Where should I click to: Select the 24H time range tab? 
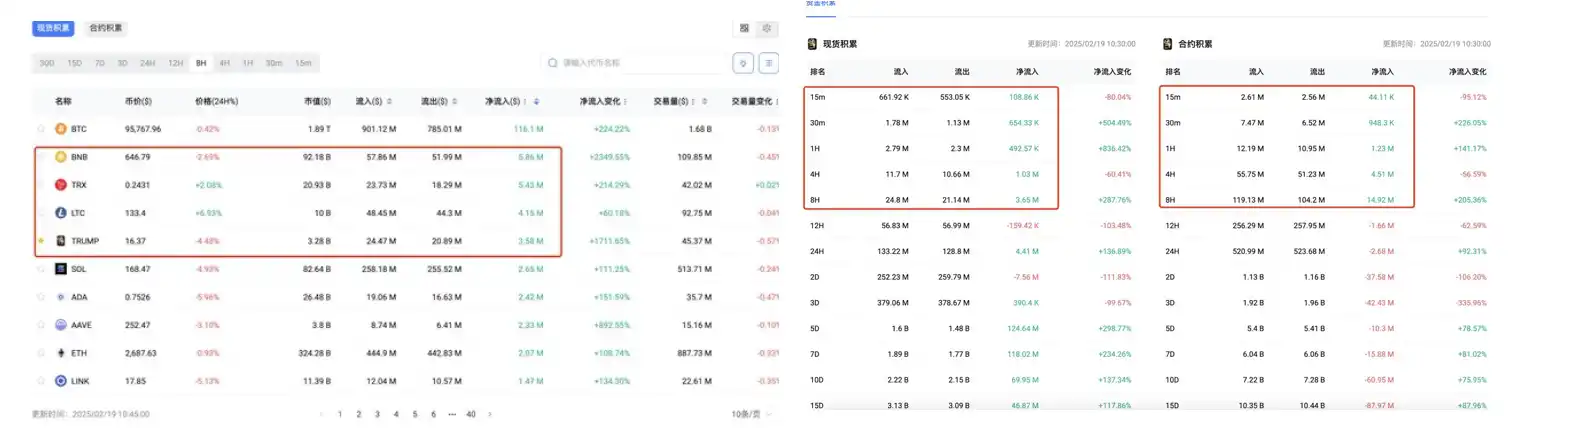click(x=147, y=63)
